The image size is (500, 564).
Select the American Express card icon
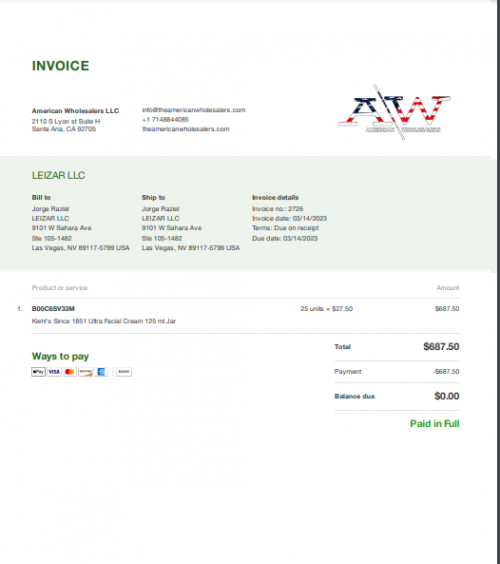tap(101, 372)
